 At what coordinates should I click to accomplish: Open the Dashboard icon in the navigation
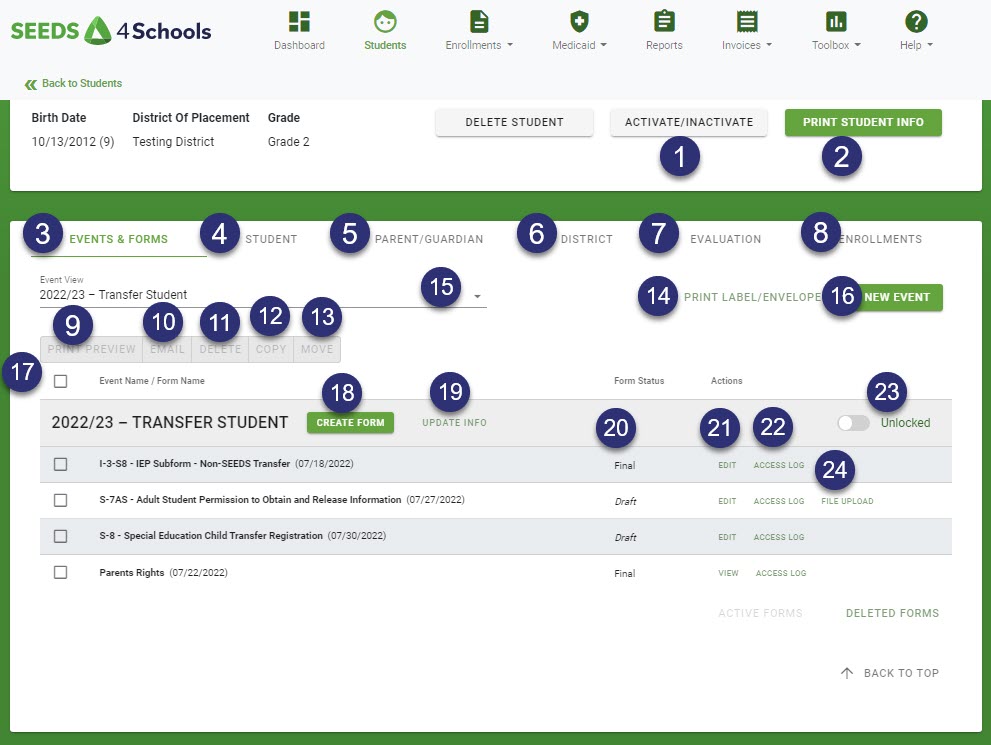click(x=299, y=21)
